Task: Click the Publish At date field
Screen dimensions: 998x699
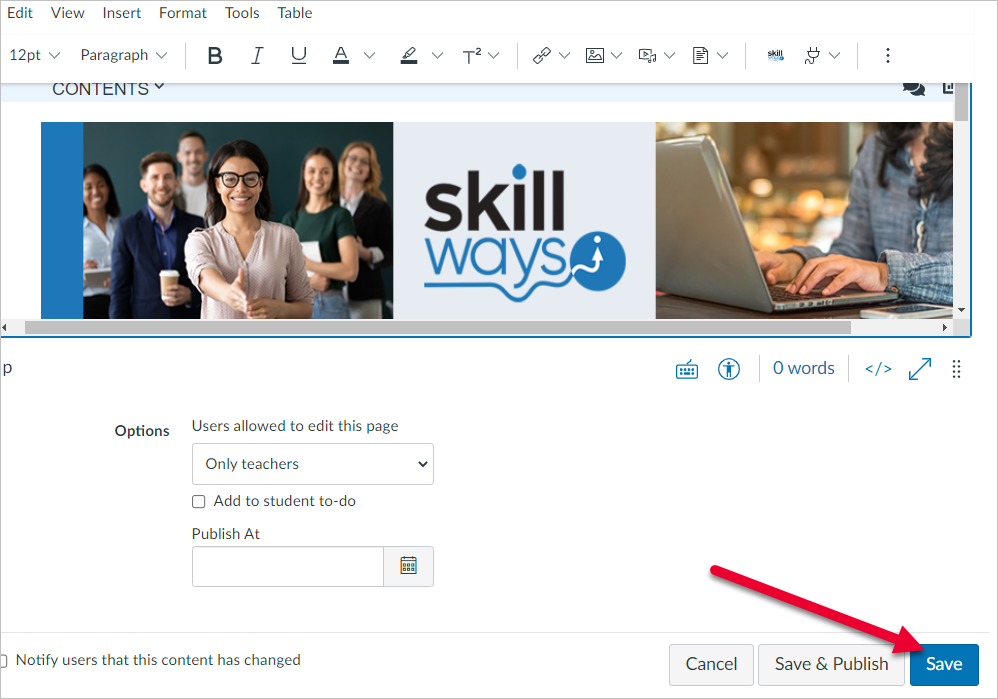Action: tap(288, 566)
